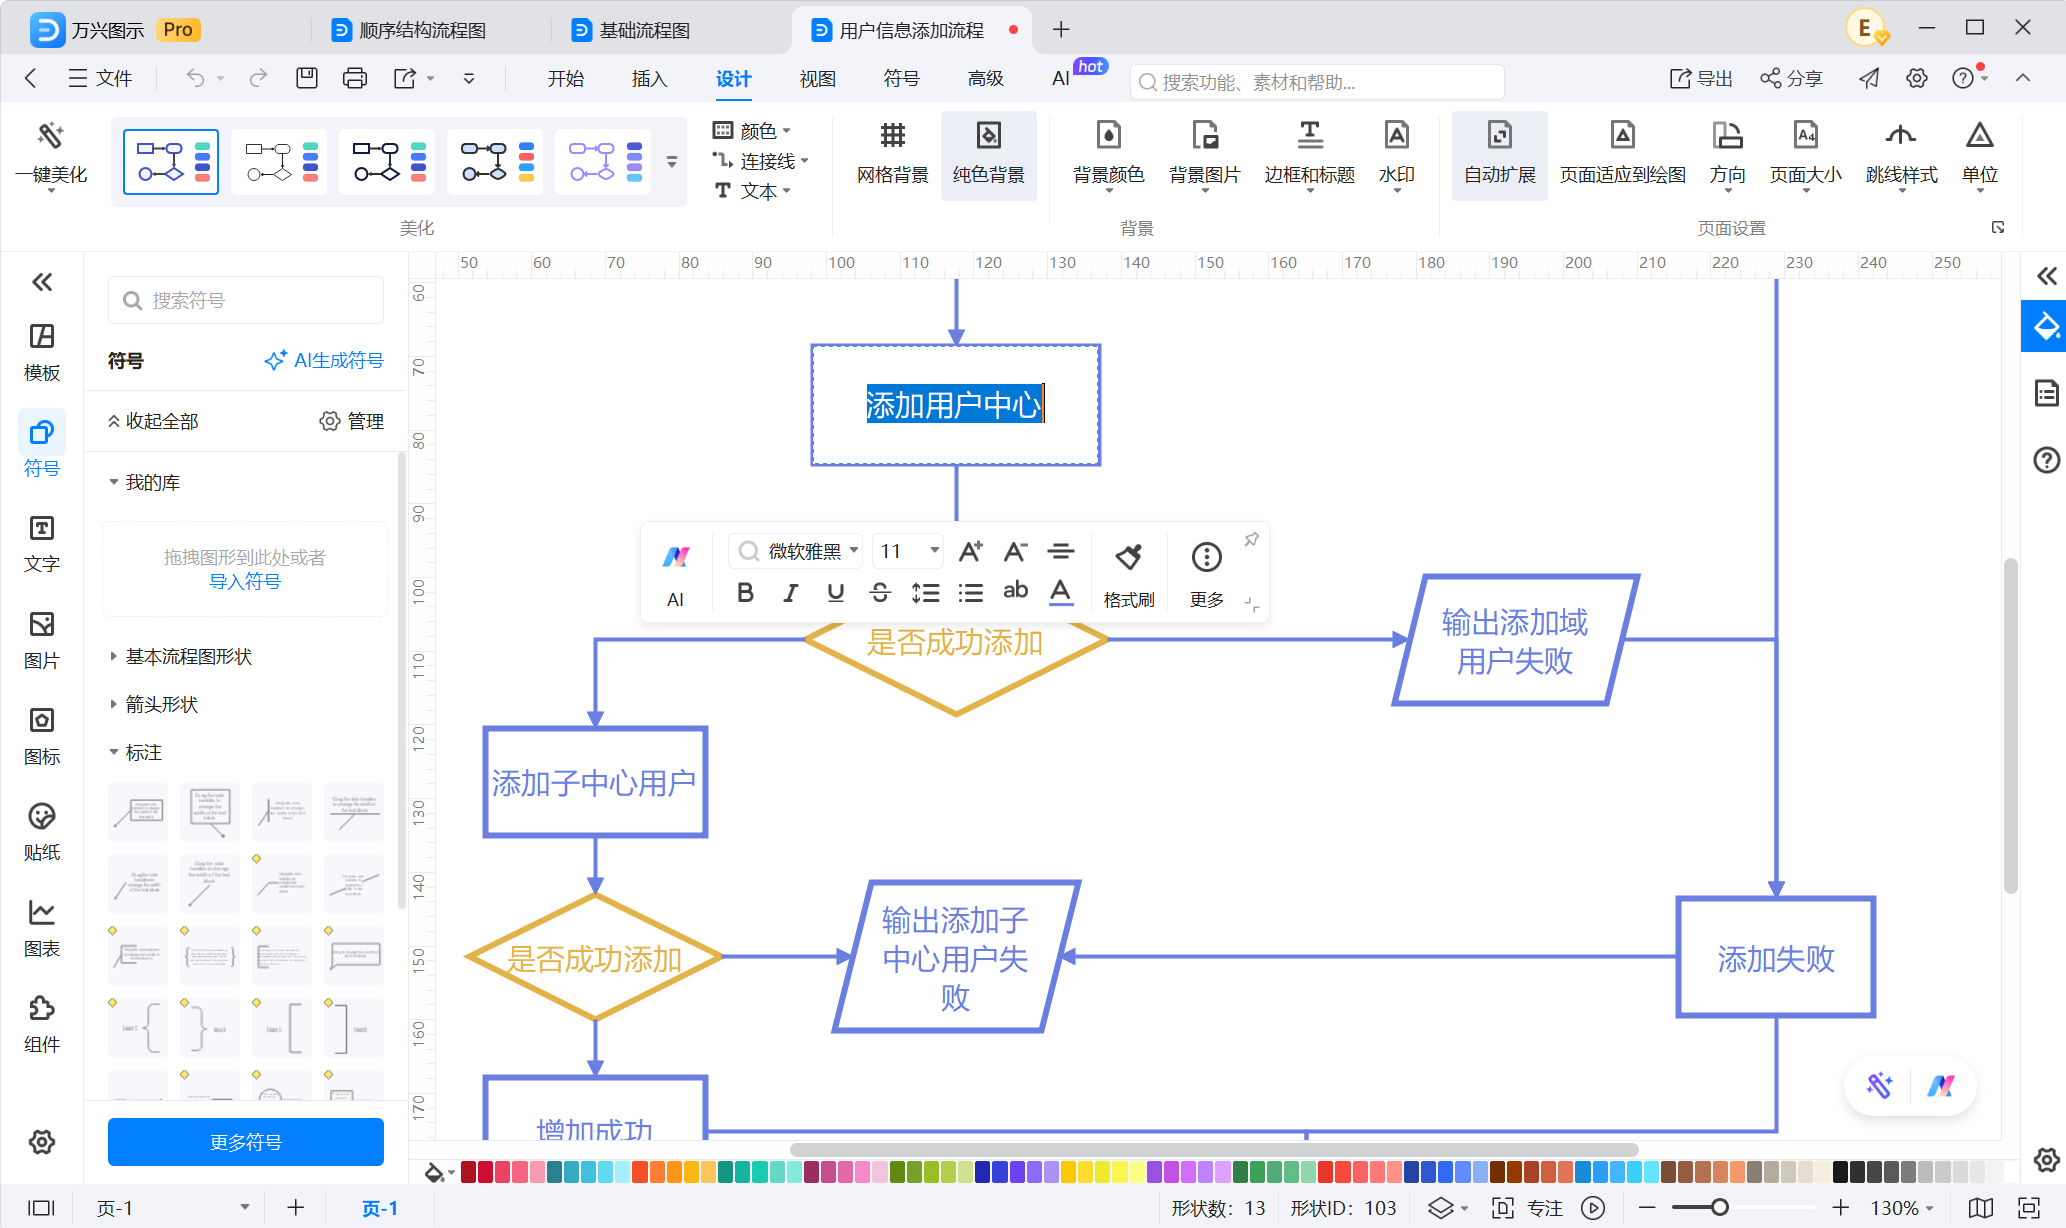Toggle underline formatting in floating toolbar
This screenshot has width=2066, height=1228.
click(835, 593)
